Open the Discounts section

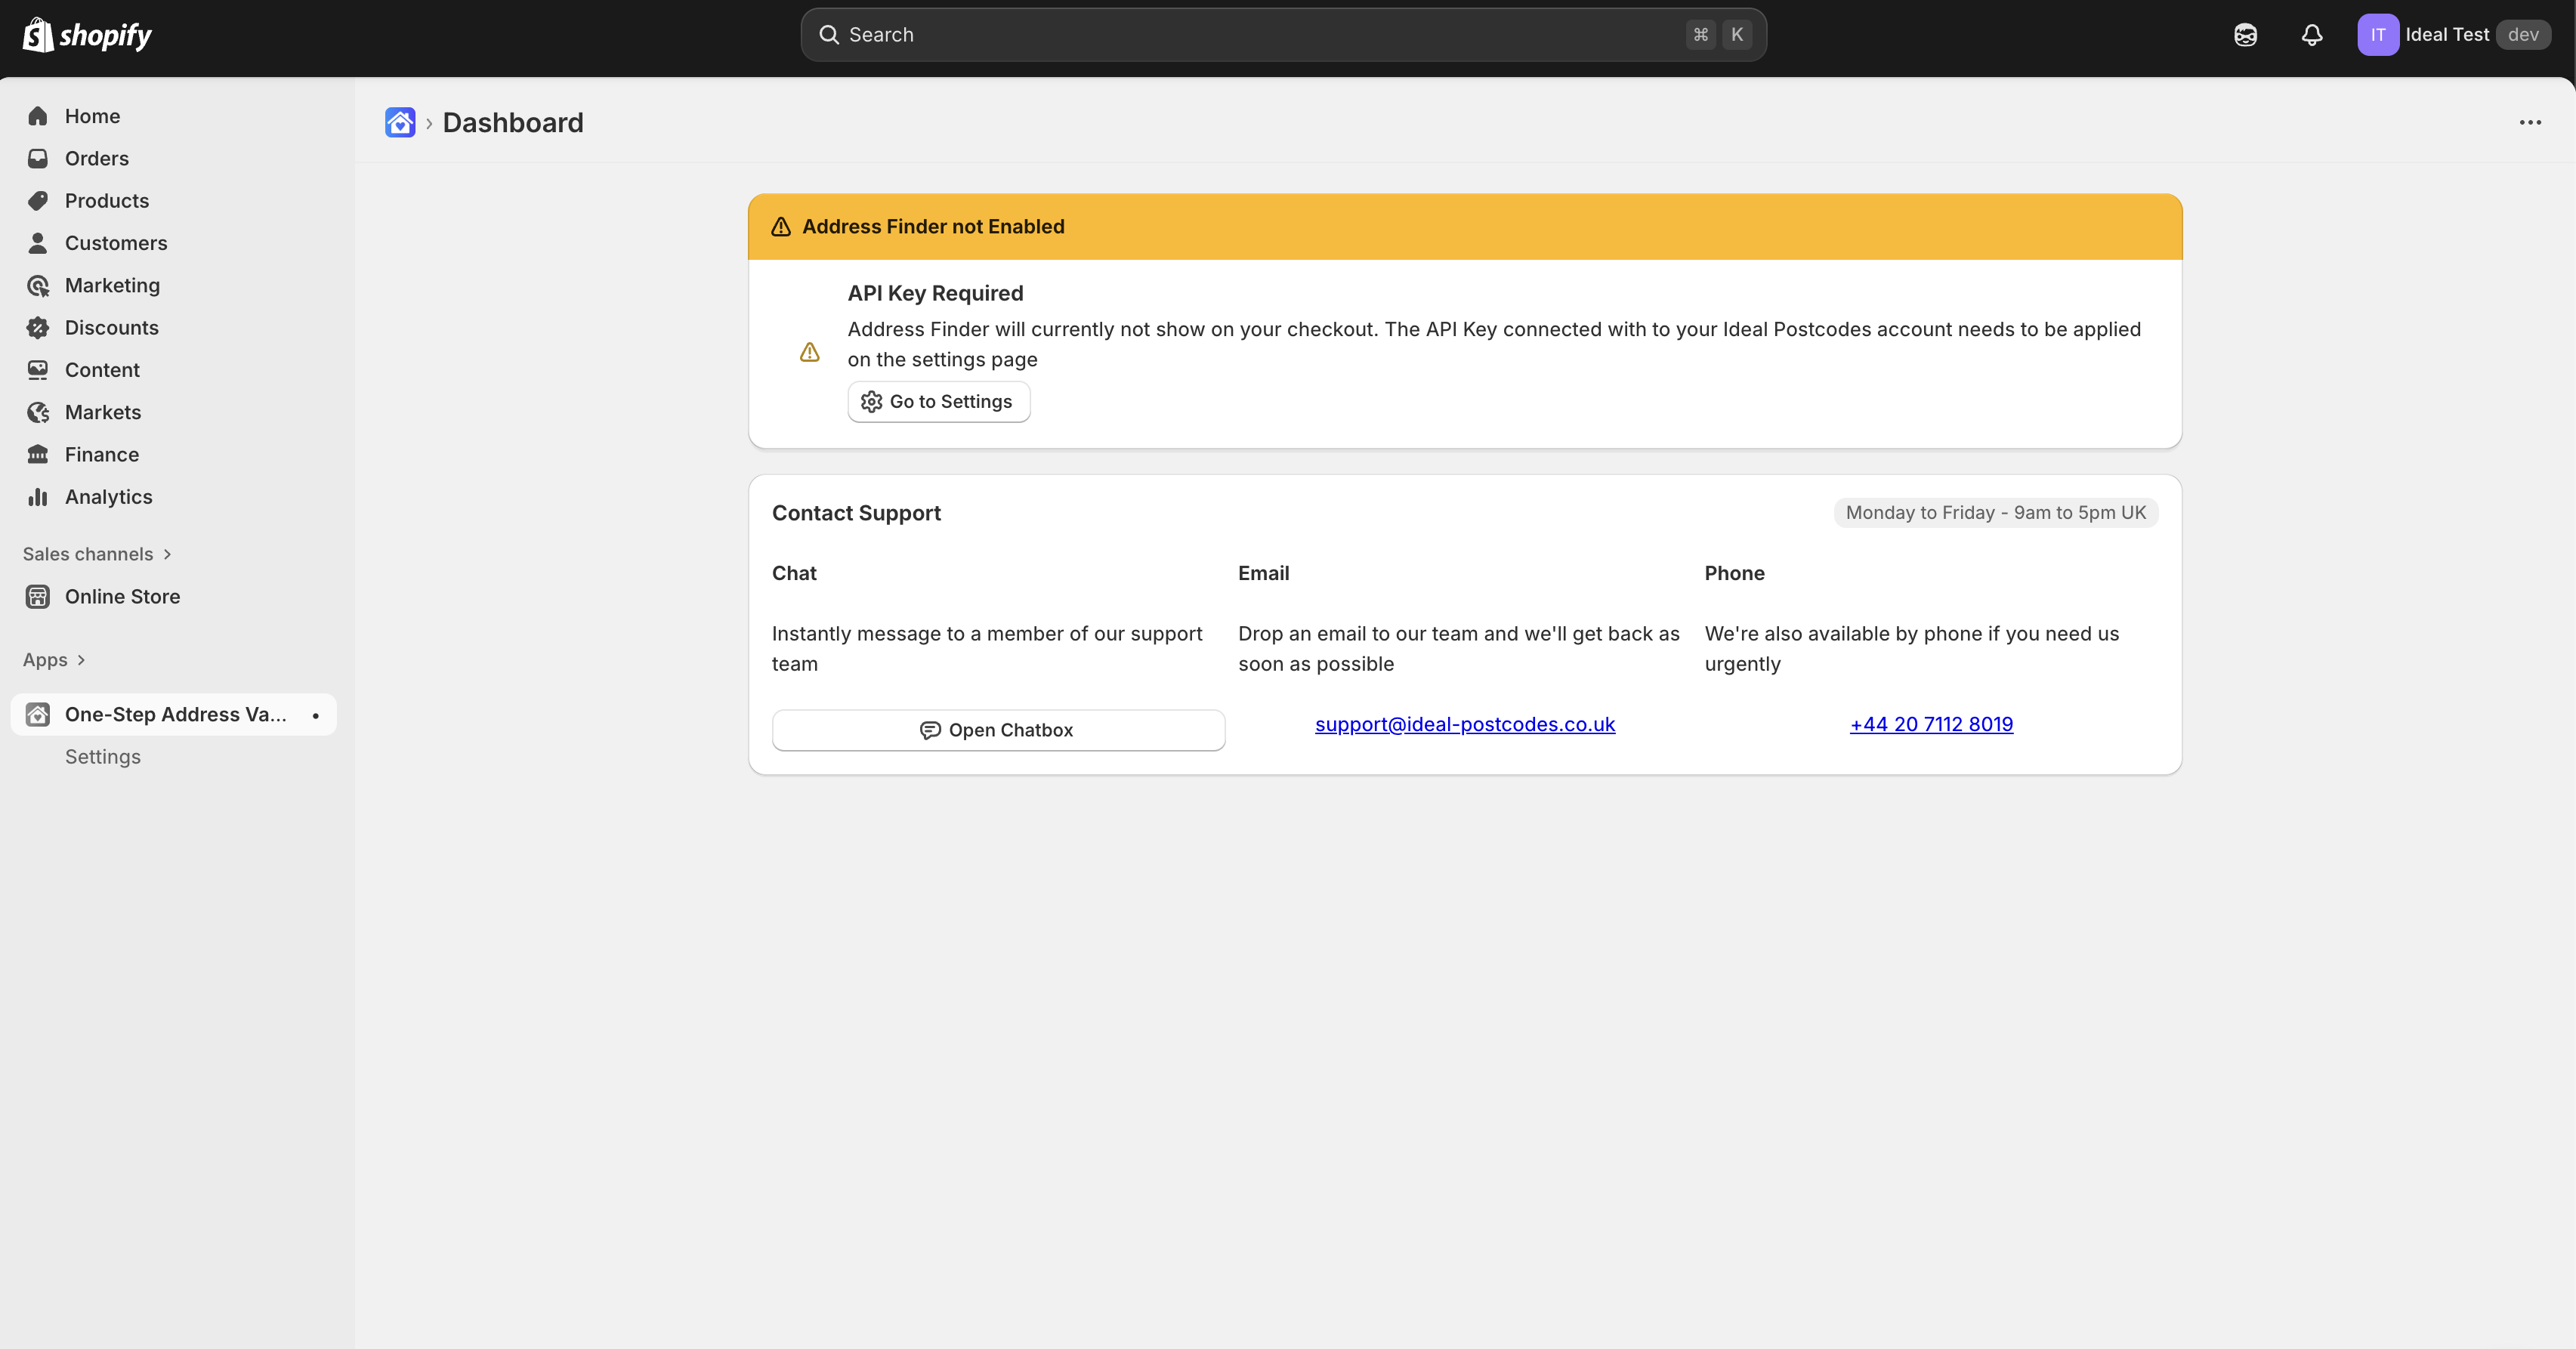point(111,327)
